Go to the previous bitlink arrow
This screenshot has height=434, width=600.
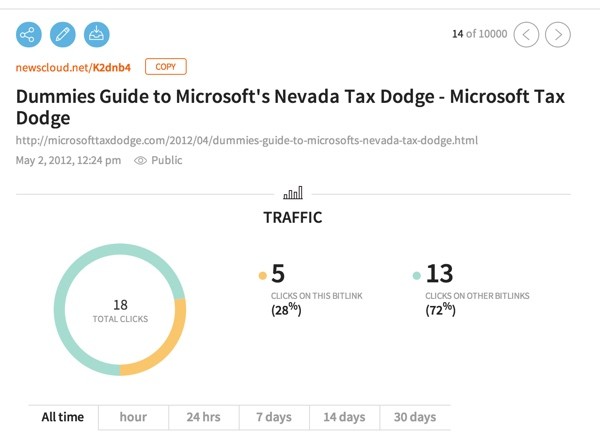pyautogui.click(x=526, y=35)
